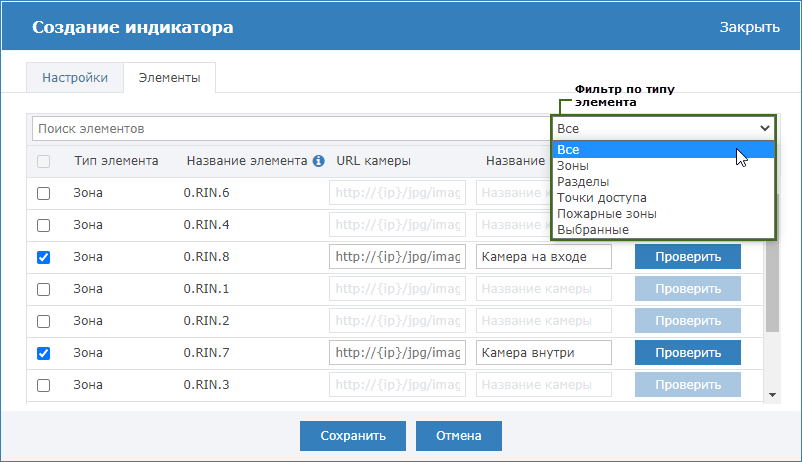Click the camera name field Камера внутри
Viewport: 802px width, 462px height.
pos(544,353)
